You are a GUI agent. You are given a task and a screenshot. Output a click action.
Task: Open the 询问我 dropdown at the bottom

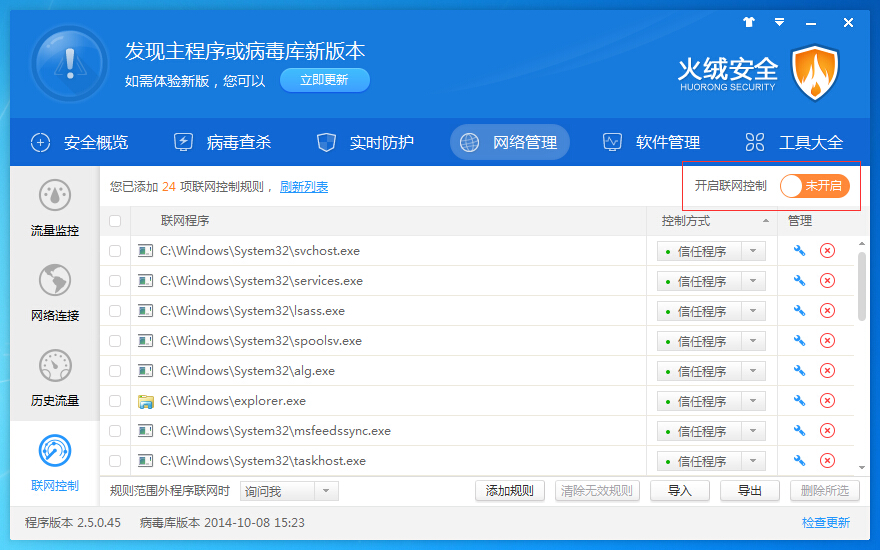326,491
